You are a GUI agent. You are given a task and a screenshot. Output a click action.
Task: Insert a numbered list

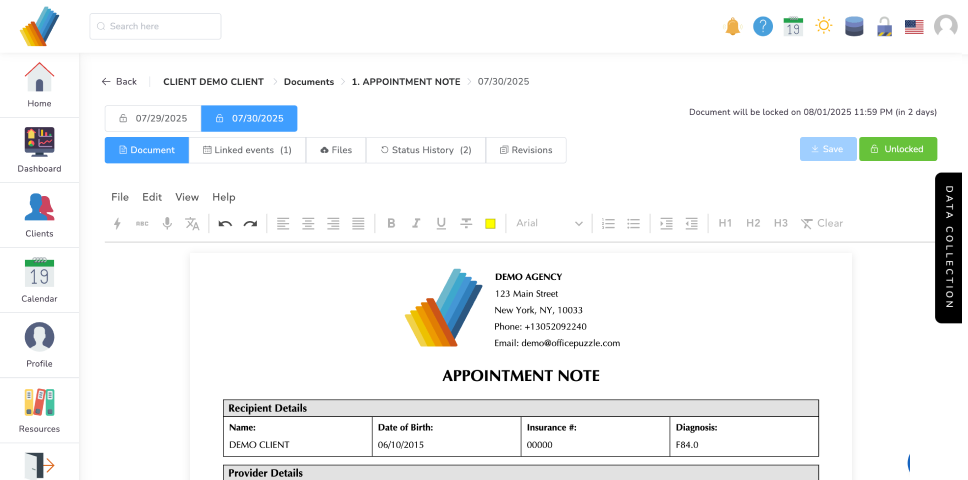[x=608, y=224]
